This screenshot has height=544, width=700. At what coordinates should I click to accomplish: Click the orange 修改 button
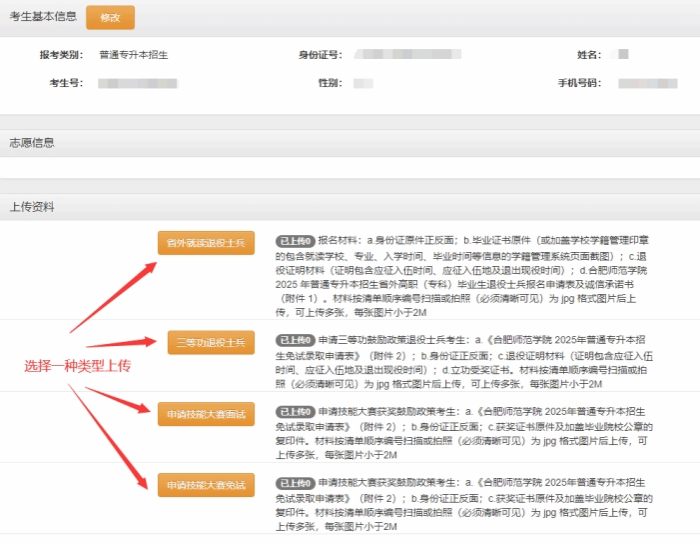point(110,17)
